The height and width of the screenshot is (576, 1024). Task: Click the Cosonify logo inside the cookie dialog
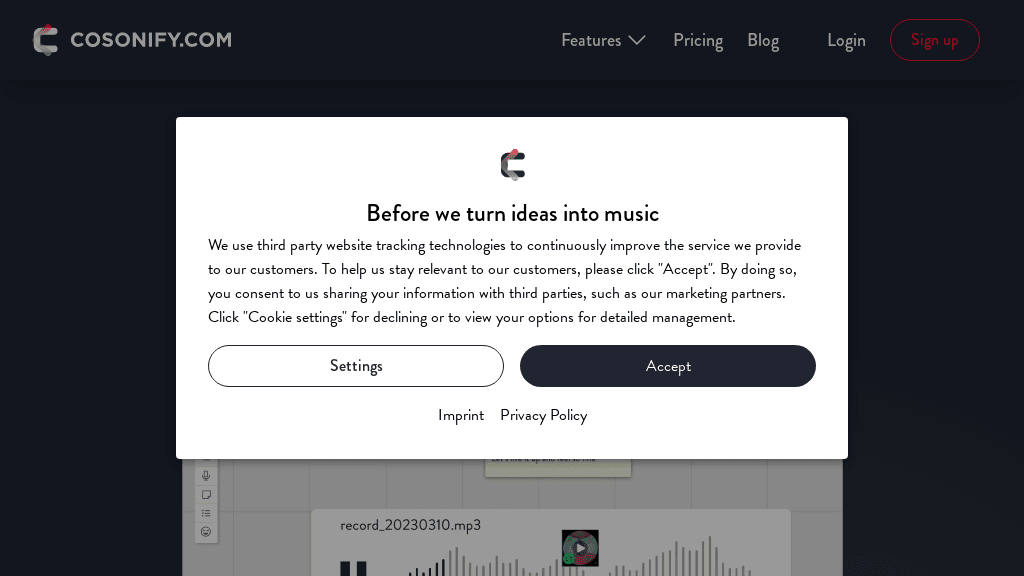[512, 164]
